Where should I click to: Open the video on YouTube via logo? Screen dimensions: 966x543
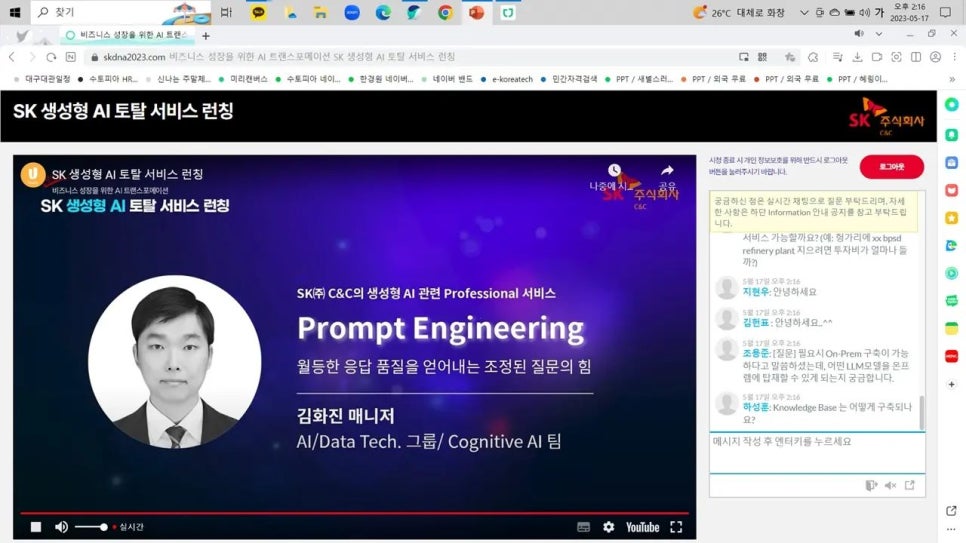(x=643, y=527)
